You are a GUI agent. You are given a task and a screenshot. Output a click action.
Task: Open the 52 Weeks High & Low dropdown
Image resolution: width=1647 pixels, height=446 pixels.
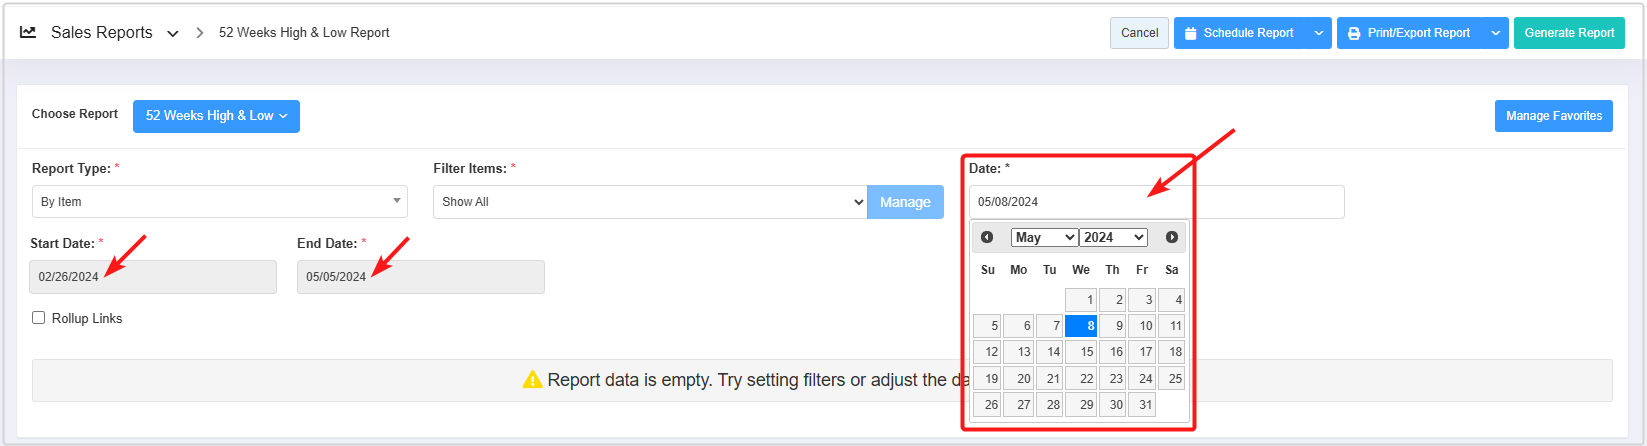coord(216,116)
